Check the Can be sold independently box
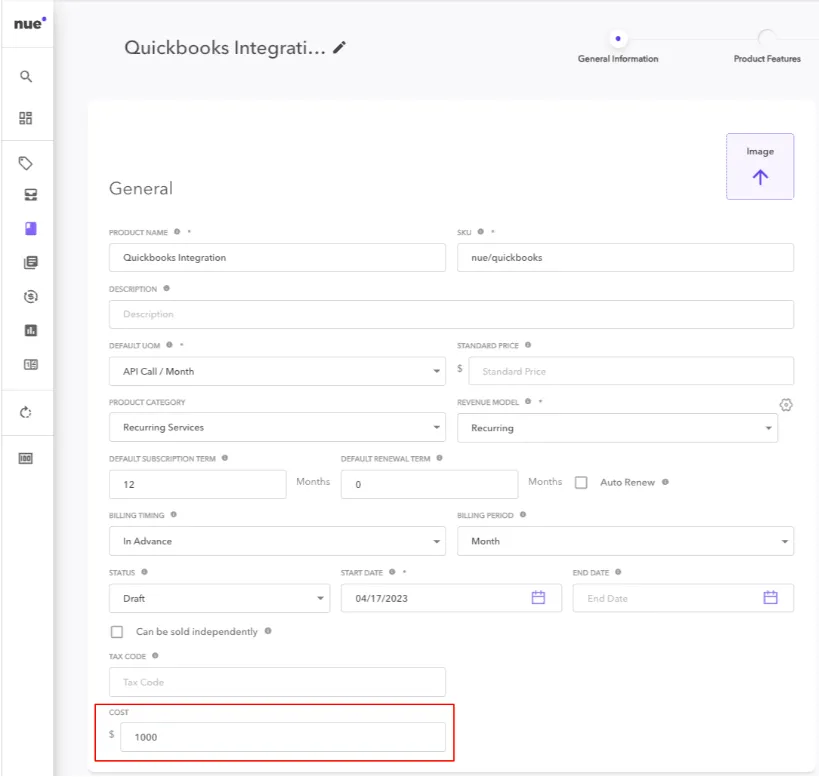 point(117,632)
